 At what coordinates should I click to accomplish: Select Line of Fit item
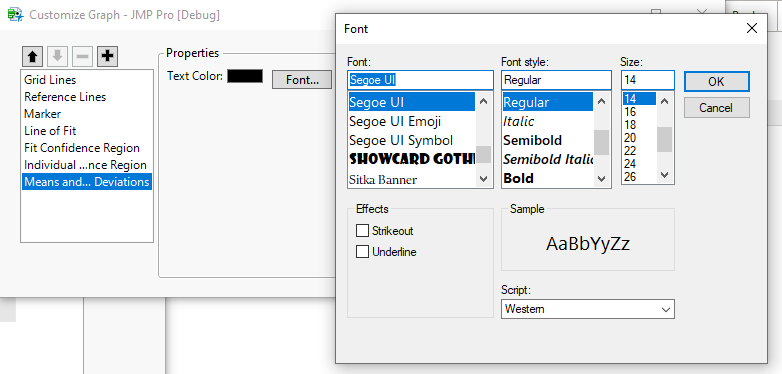(x=86, y=131)
